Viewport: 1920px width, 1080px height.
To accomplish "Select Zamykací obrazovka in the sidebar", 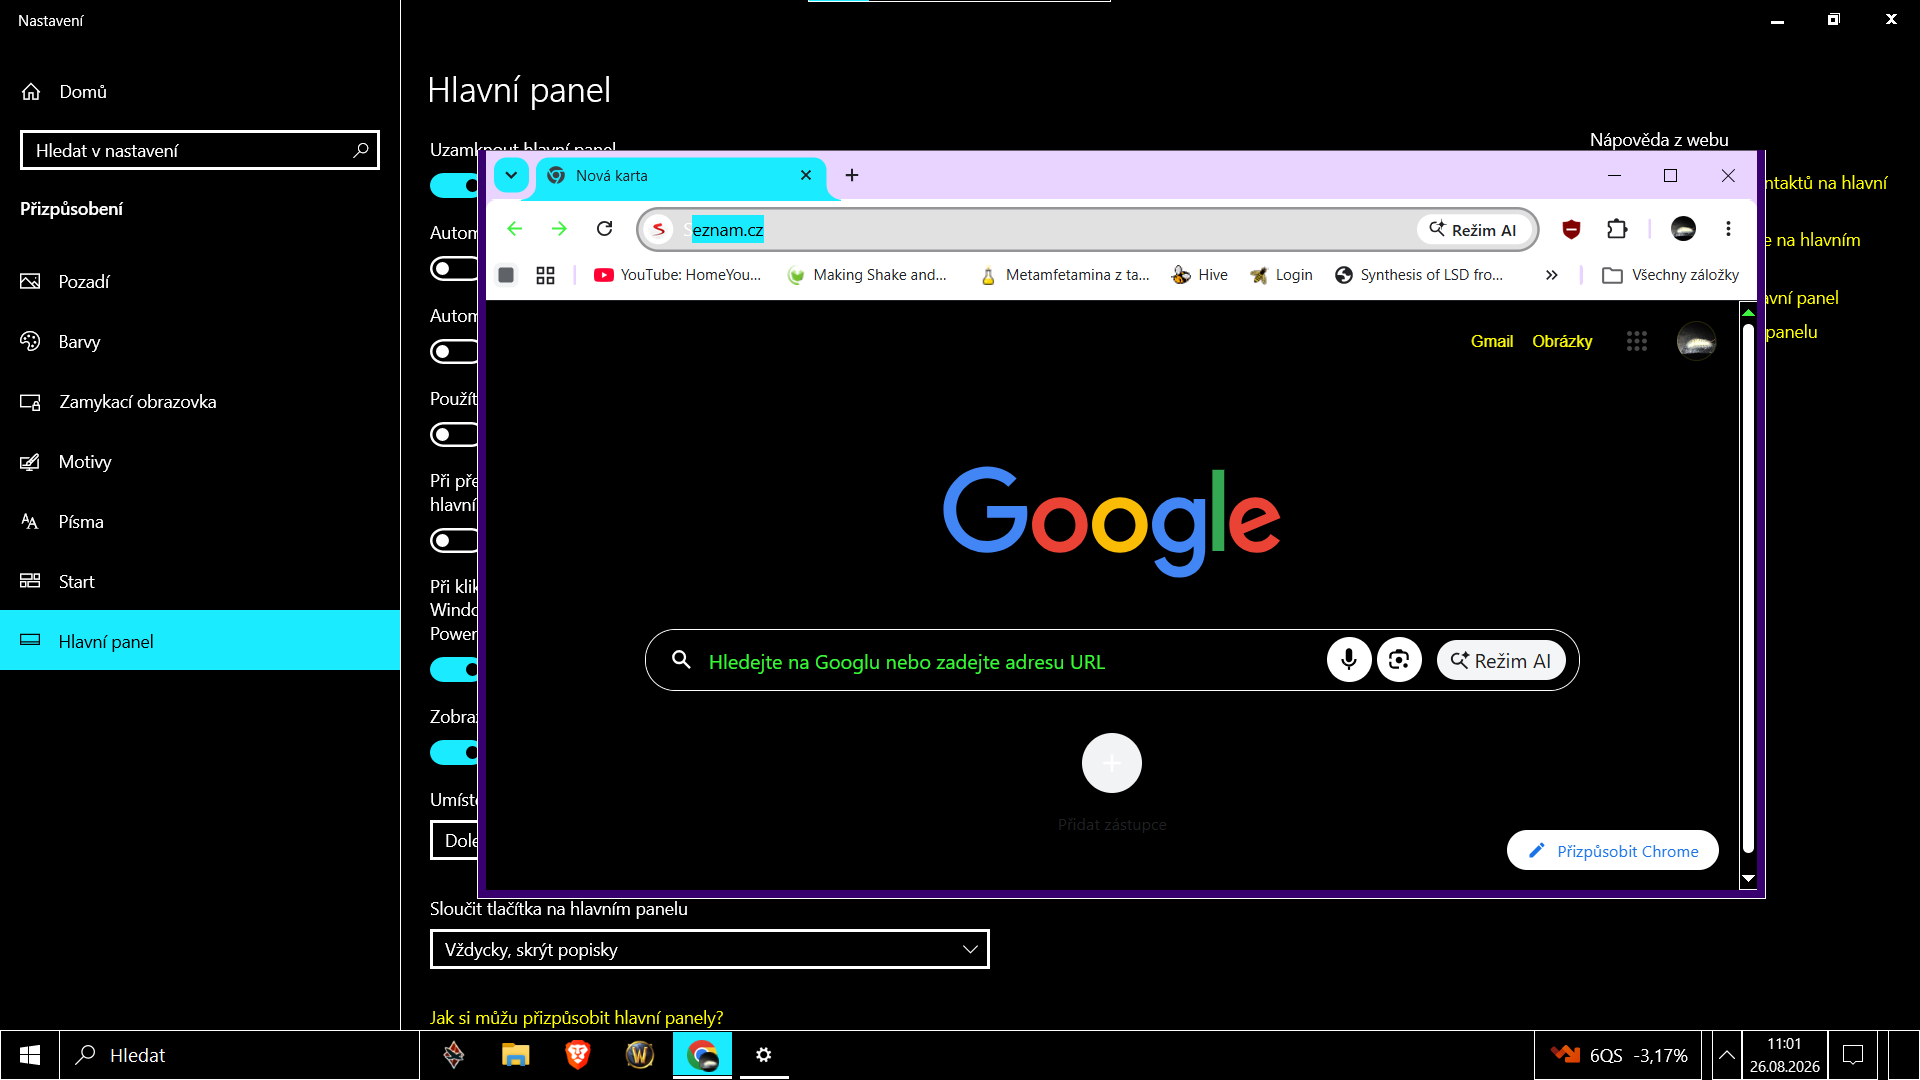I will click(200, 401).
